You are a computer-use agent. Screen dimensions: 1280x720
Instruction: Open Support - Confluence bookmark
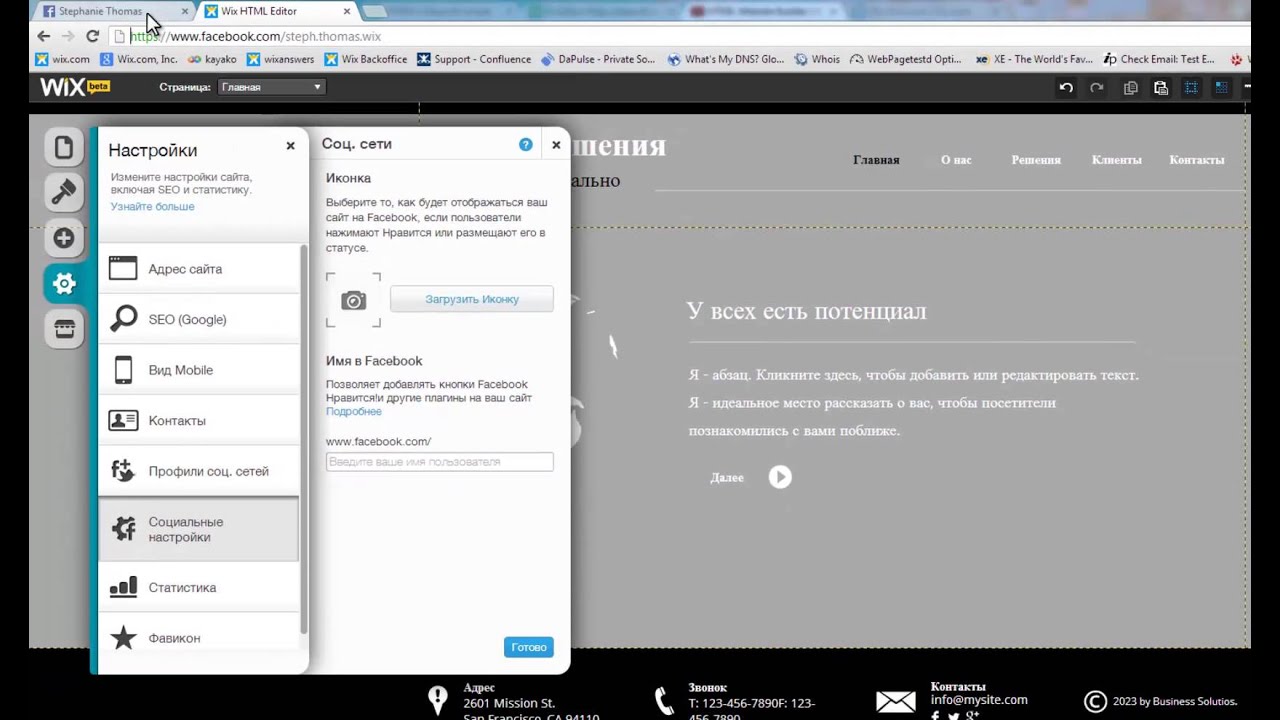[x=474, y=59]
